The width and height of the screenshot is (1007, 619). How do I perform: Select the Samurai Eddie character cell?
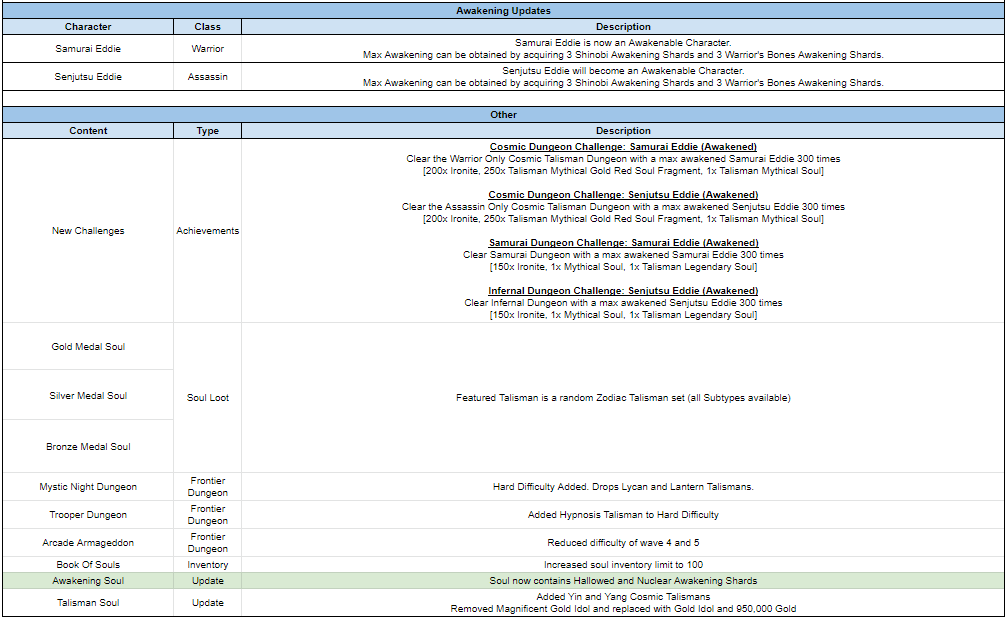[x=88, y=48]
